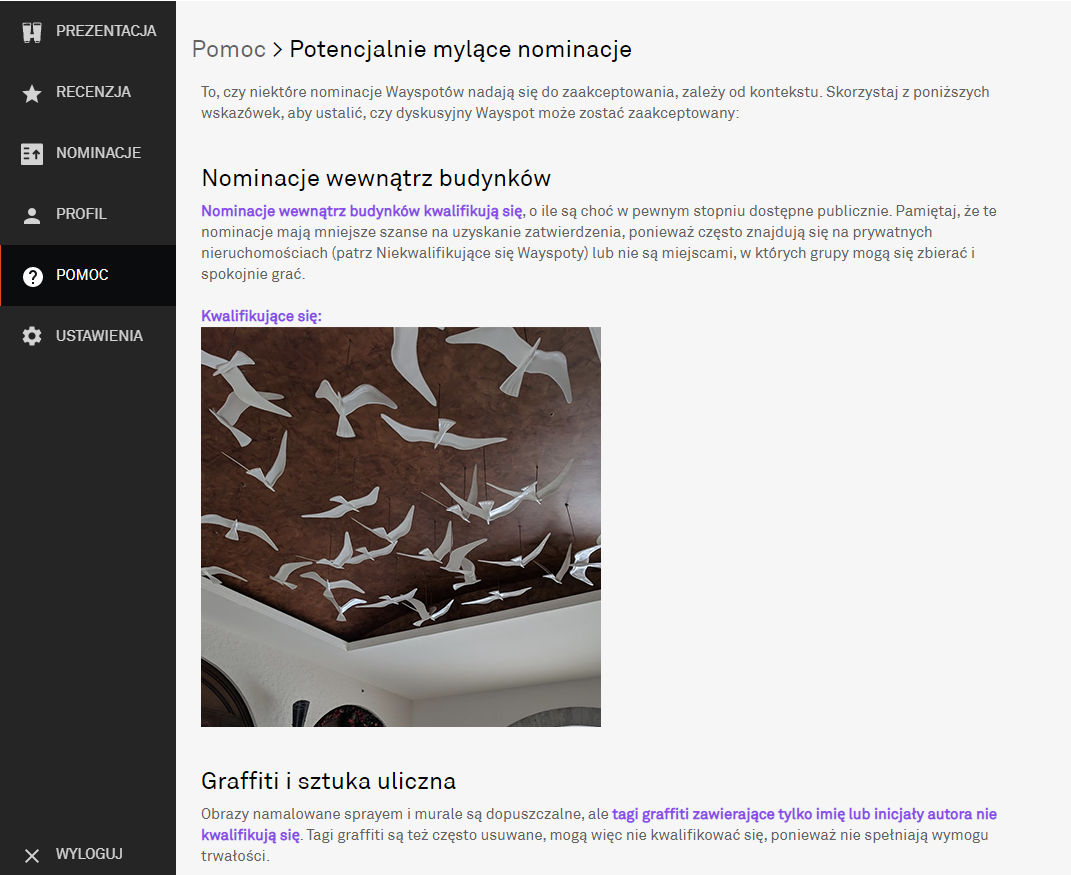This screenshot has height=875, width=1071.
Task: Click the Recenzja star icon
Action: 30,91
